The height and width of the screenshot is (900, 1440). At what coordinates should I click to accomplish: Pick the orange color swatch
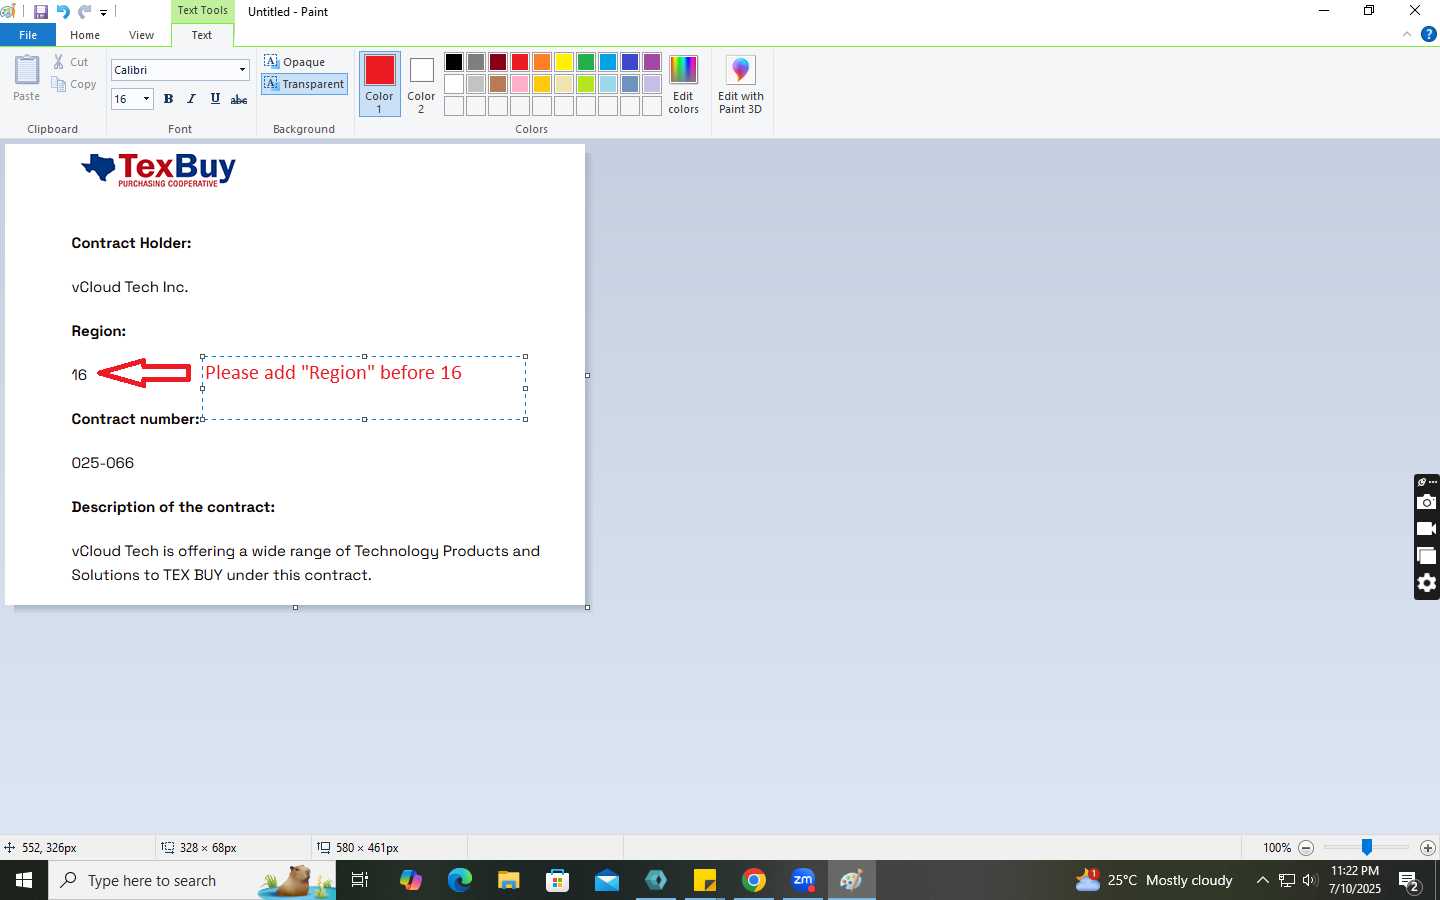pyautogui.click(x=542, y=62)
